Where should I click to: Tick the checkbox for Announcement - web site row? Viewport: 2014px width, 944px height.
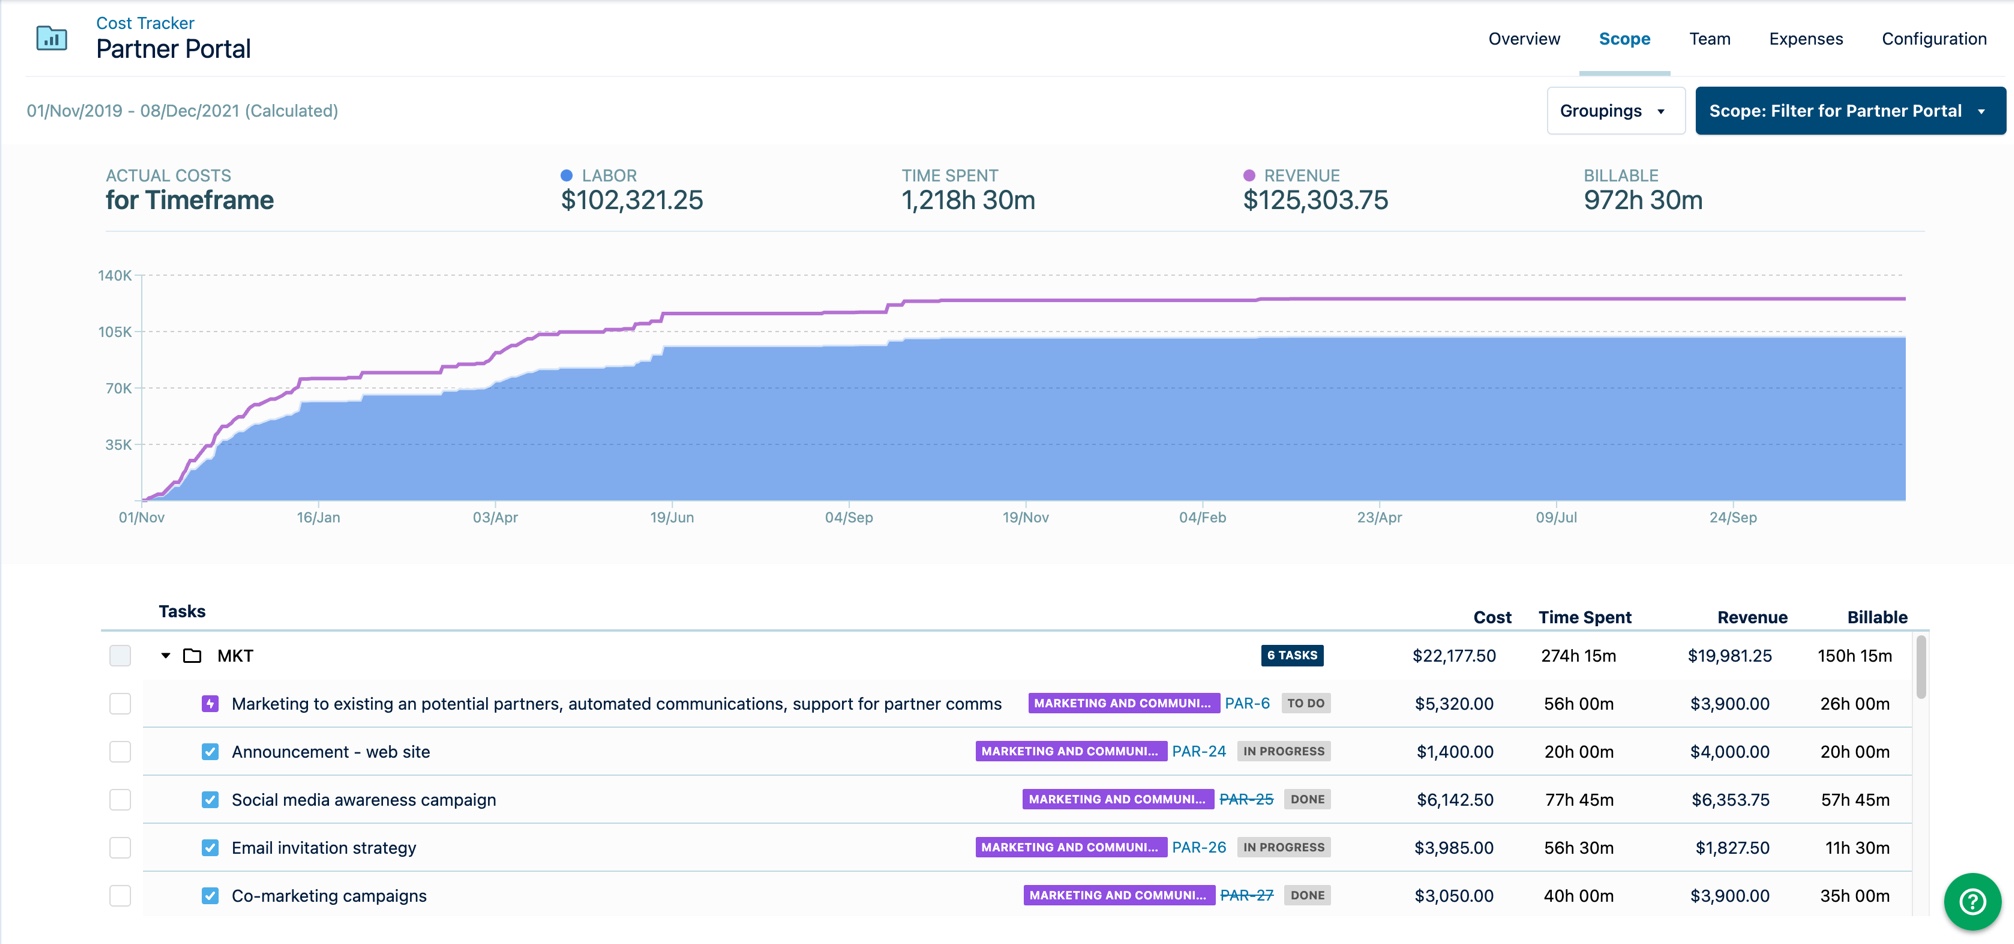point(120,752)
